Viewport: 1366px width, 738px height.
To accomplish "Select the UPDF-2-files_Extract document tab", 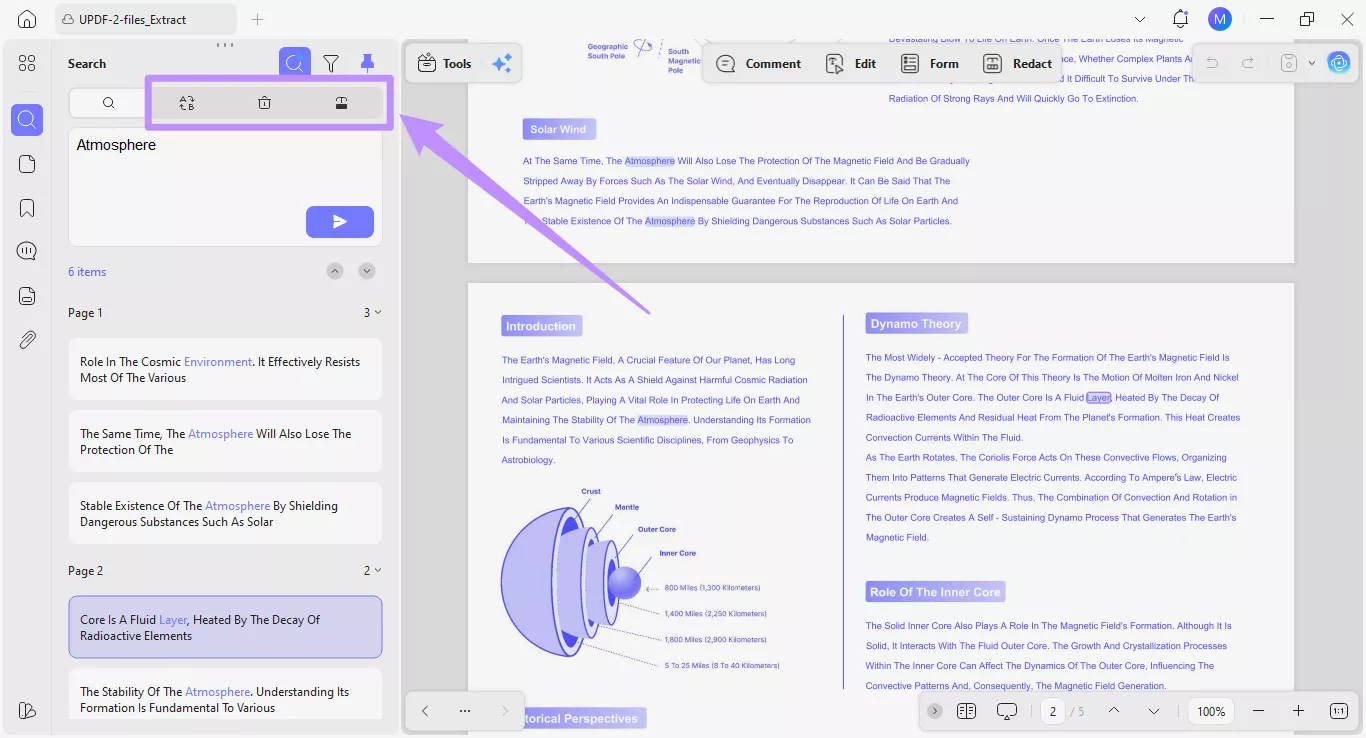I will click(x=145, y=18).
